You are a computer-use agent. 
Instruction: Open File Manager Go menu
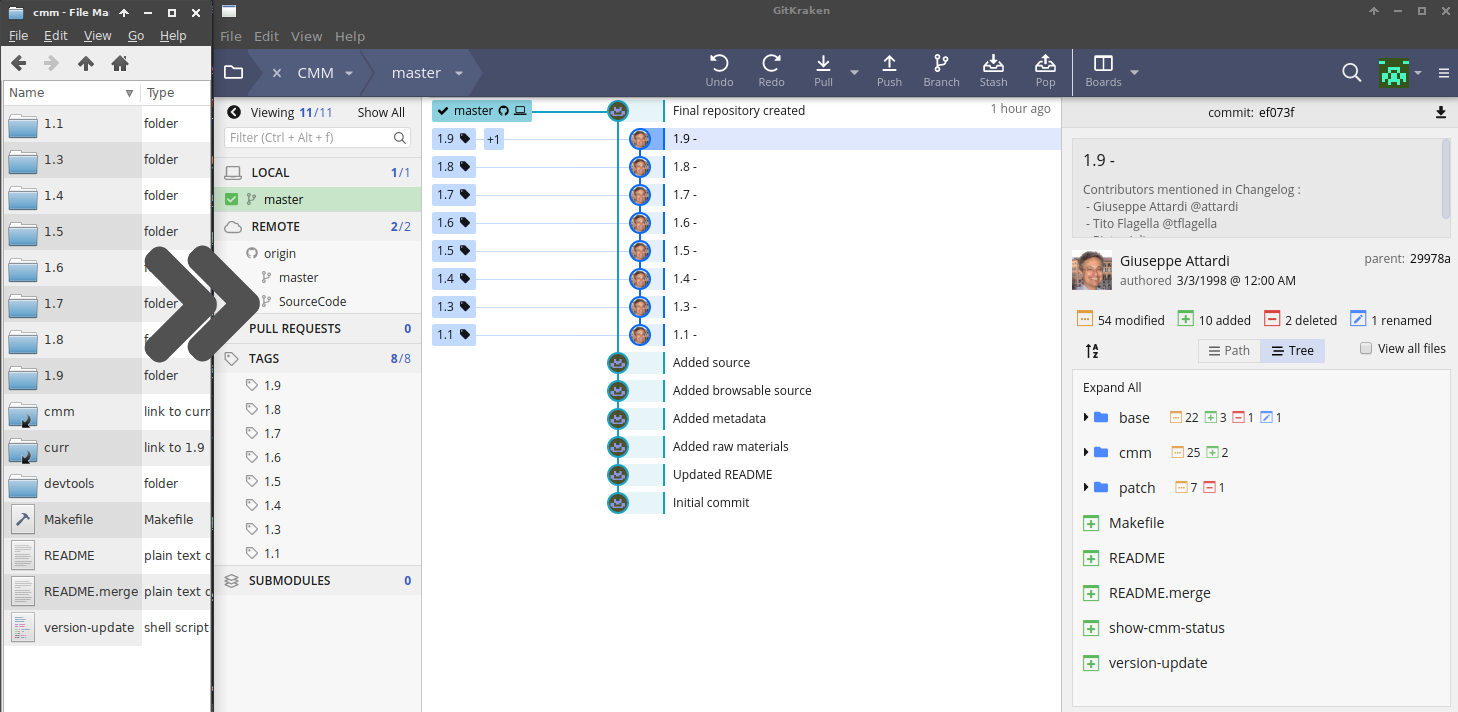(136, 35)
